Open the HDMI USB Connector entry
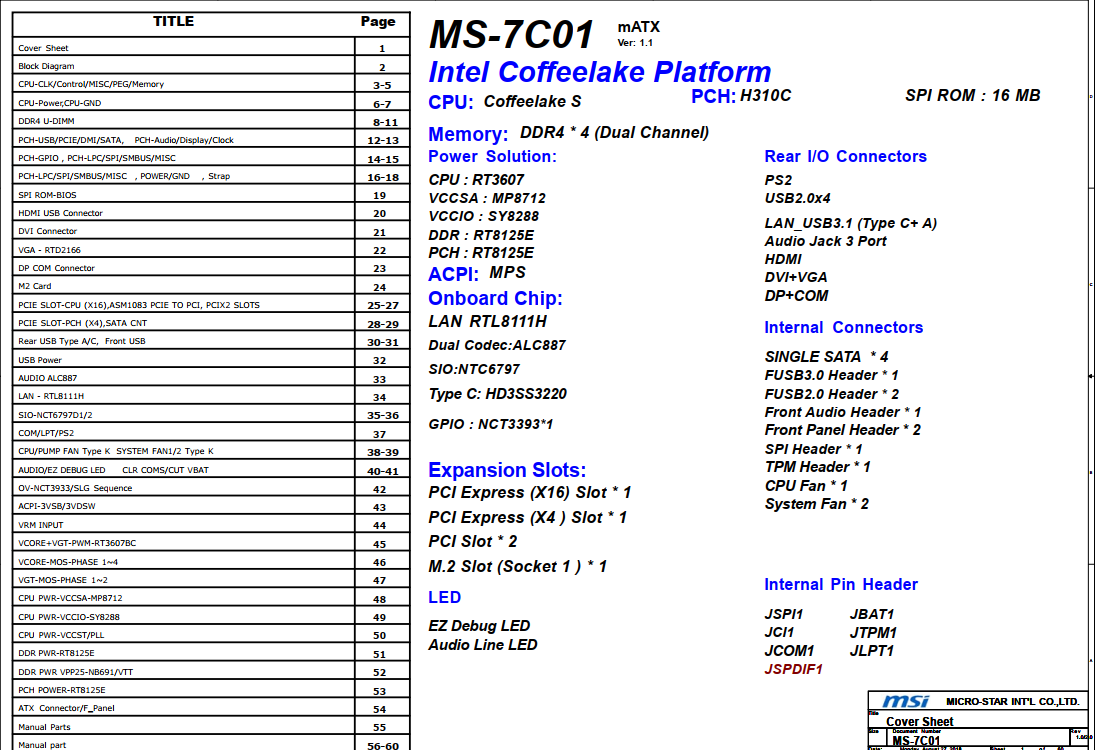1095x750 pixels. click(60, 213)
